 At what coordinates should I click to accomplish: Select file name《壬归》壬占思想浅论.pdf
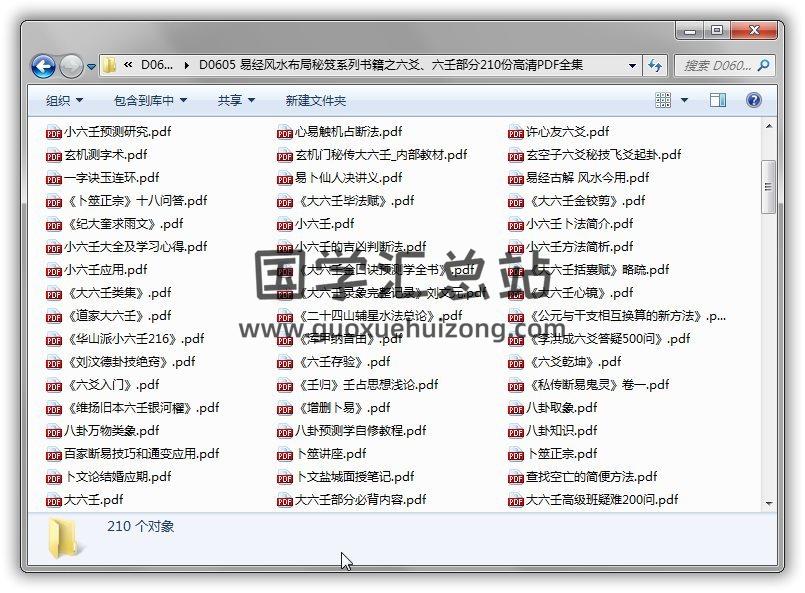coord(368,385)
